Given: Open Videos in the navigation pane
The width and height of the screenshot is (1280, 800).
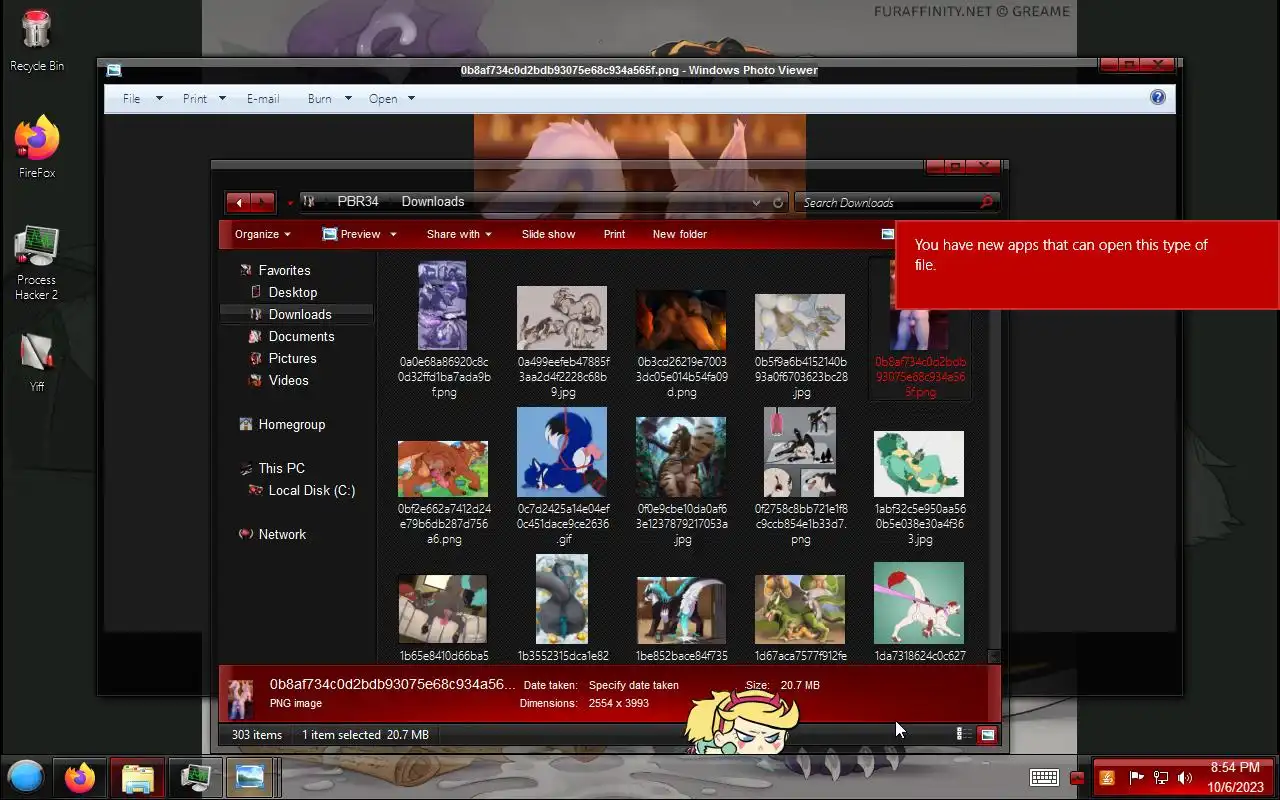Looking at the screenshot, I should coord(288,380).
